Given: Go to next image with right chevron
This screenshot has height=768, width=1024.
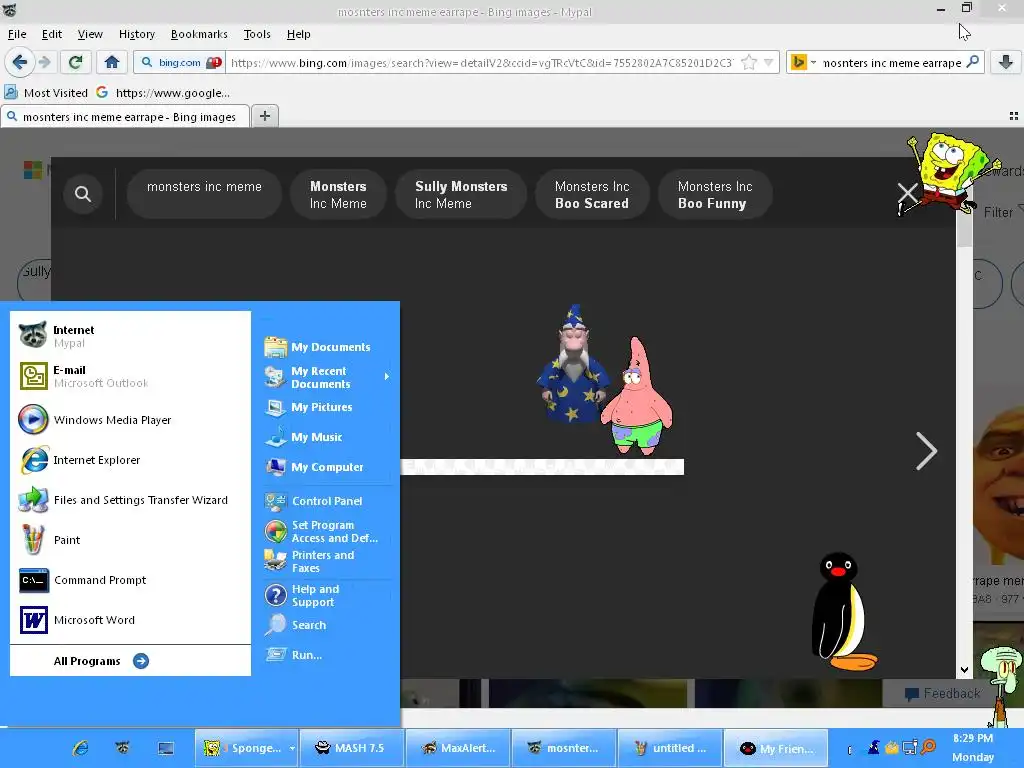Looking at the screenshot, I should (926, 451).
